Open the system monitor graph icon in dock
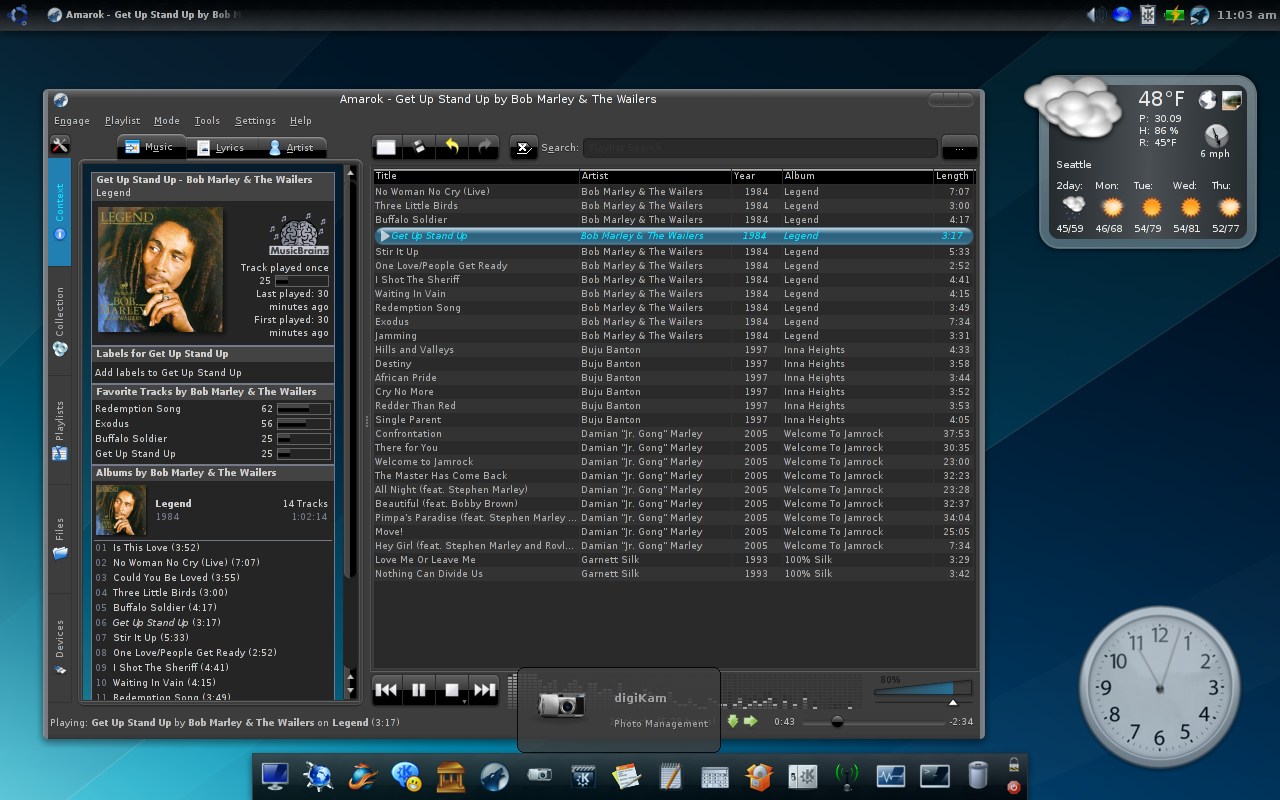 pos(891,775)
